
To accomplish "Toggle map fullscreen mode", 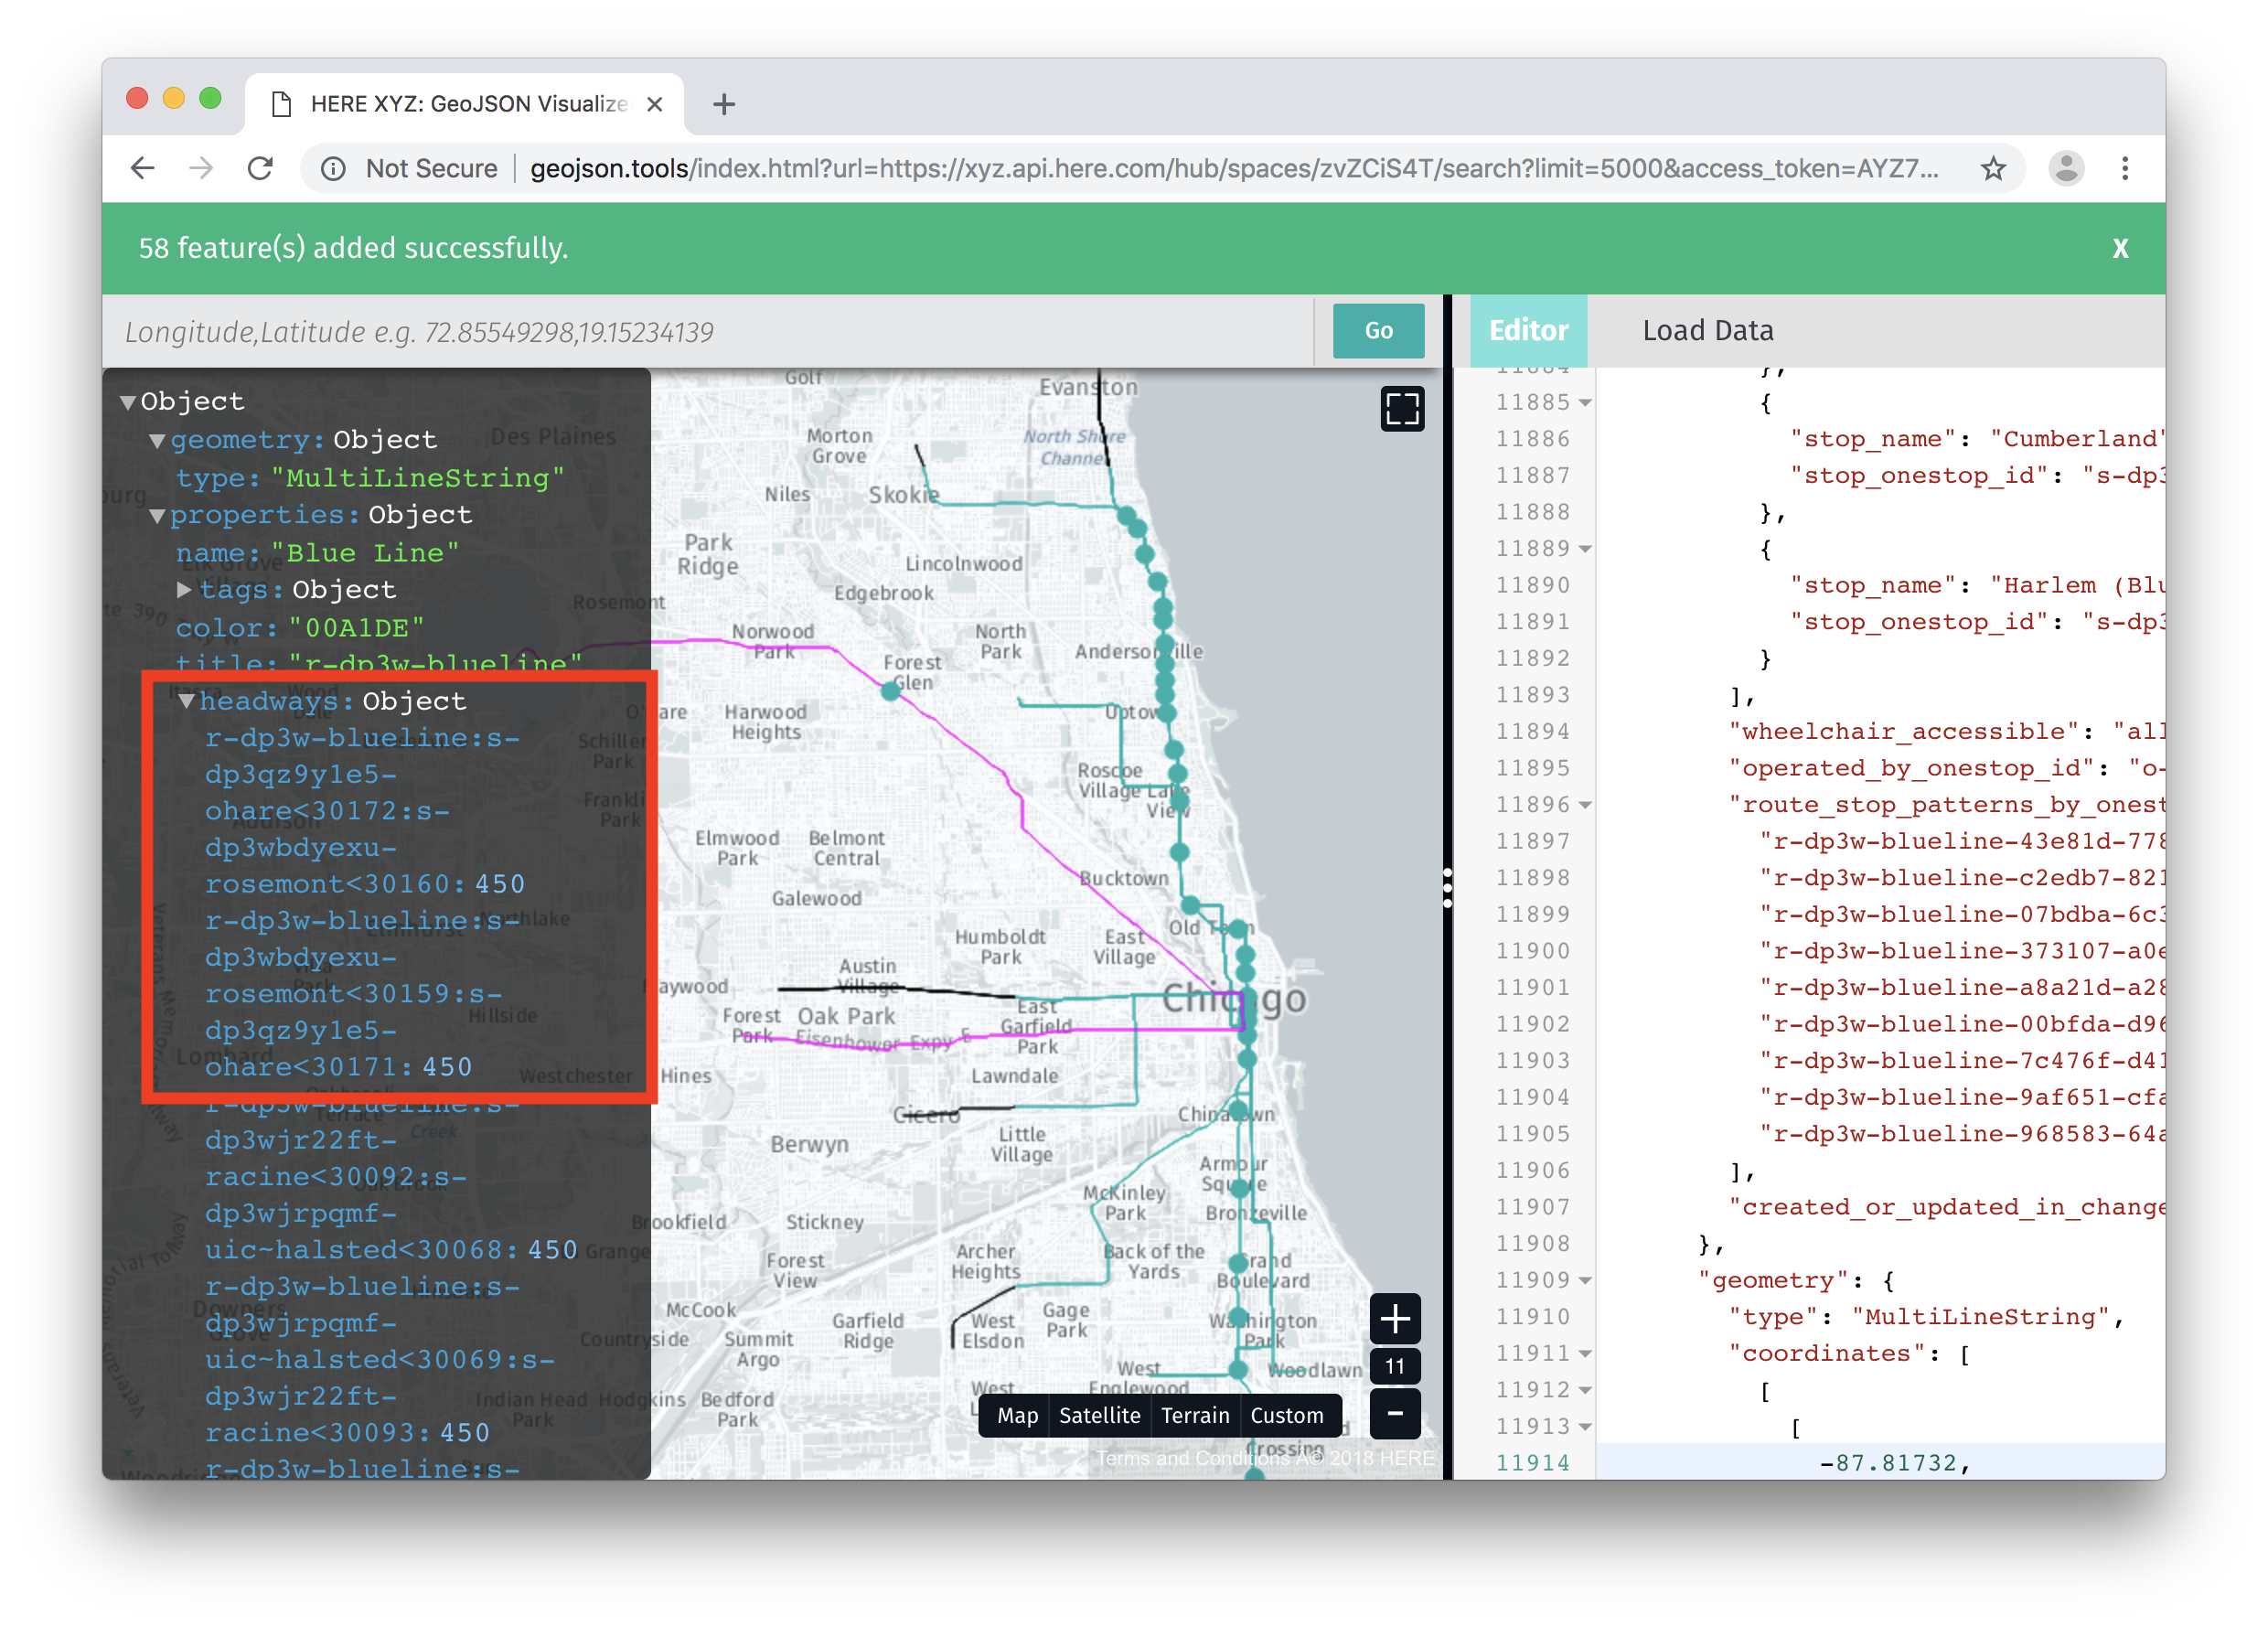I will [1402, 409].
